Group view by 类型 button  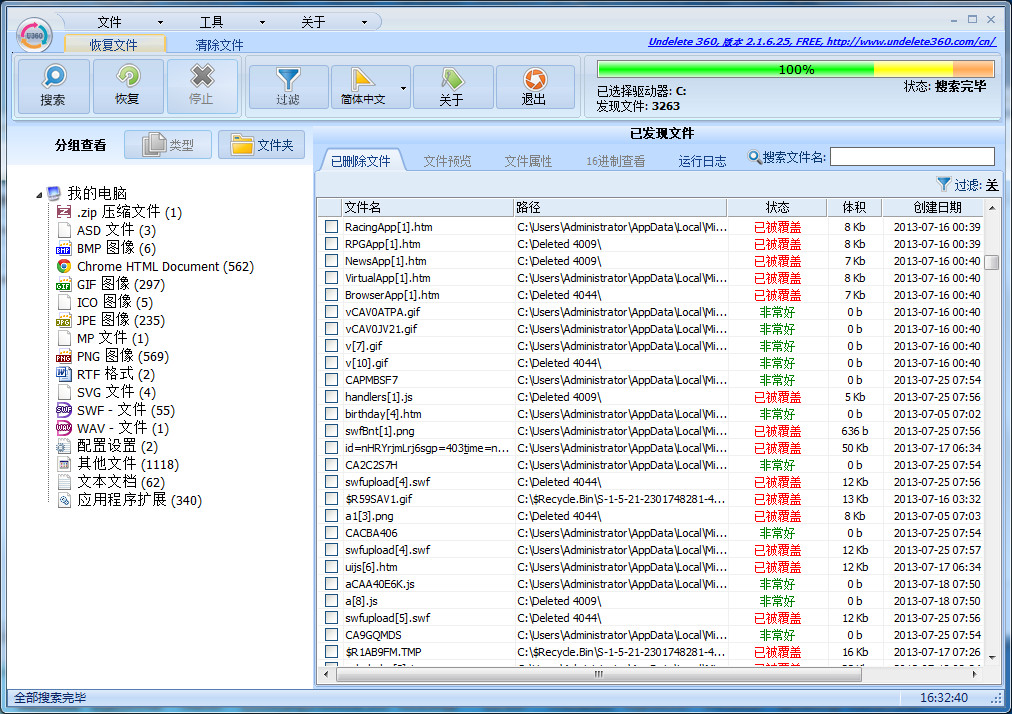[168, 145]
